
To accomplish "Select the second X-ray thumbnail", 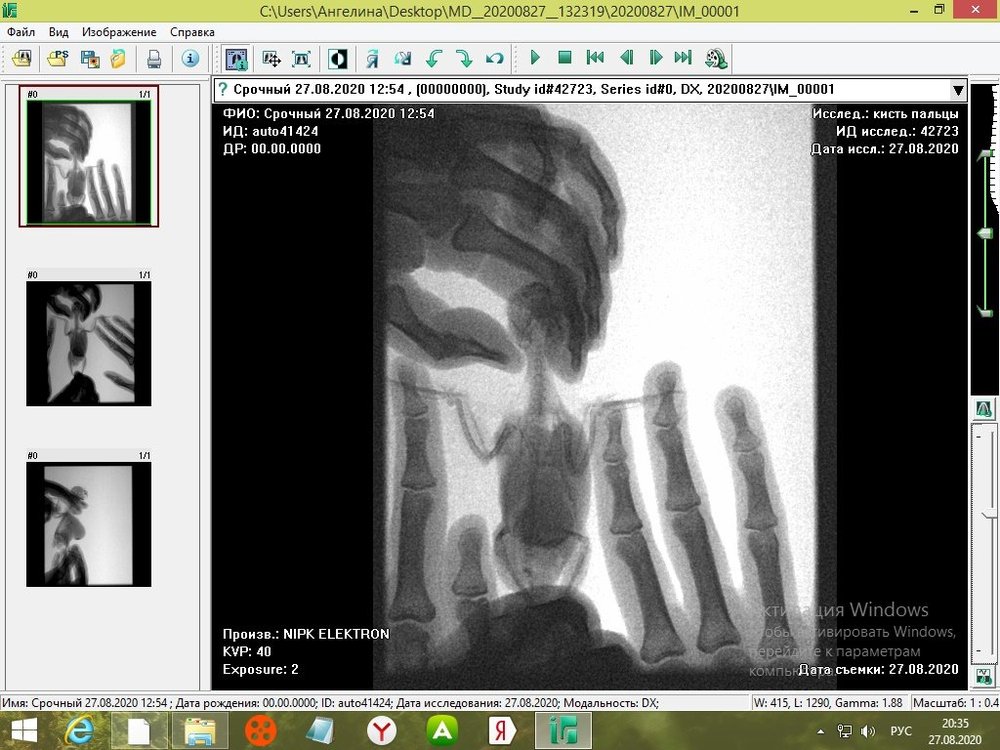I will (x=89, y=343).
